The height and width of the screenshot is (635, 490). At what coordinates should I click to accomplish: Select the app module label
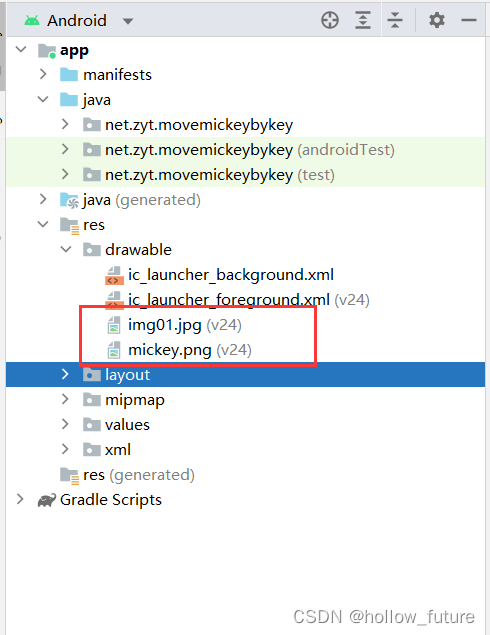click(74, 51)
